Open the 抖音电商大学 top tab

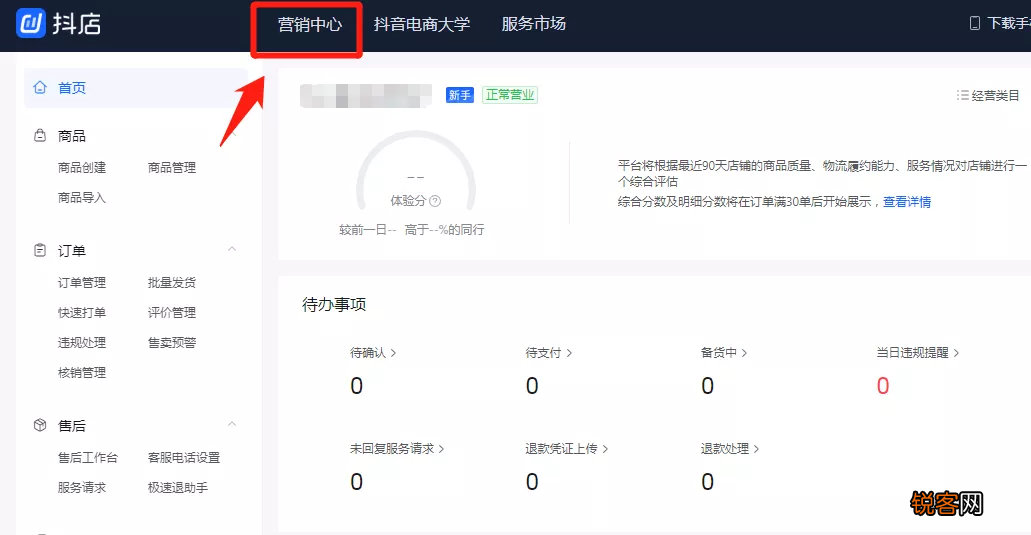[422, 24]
